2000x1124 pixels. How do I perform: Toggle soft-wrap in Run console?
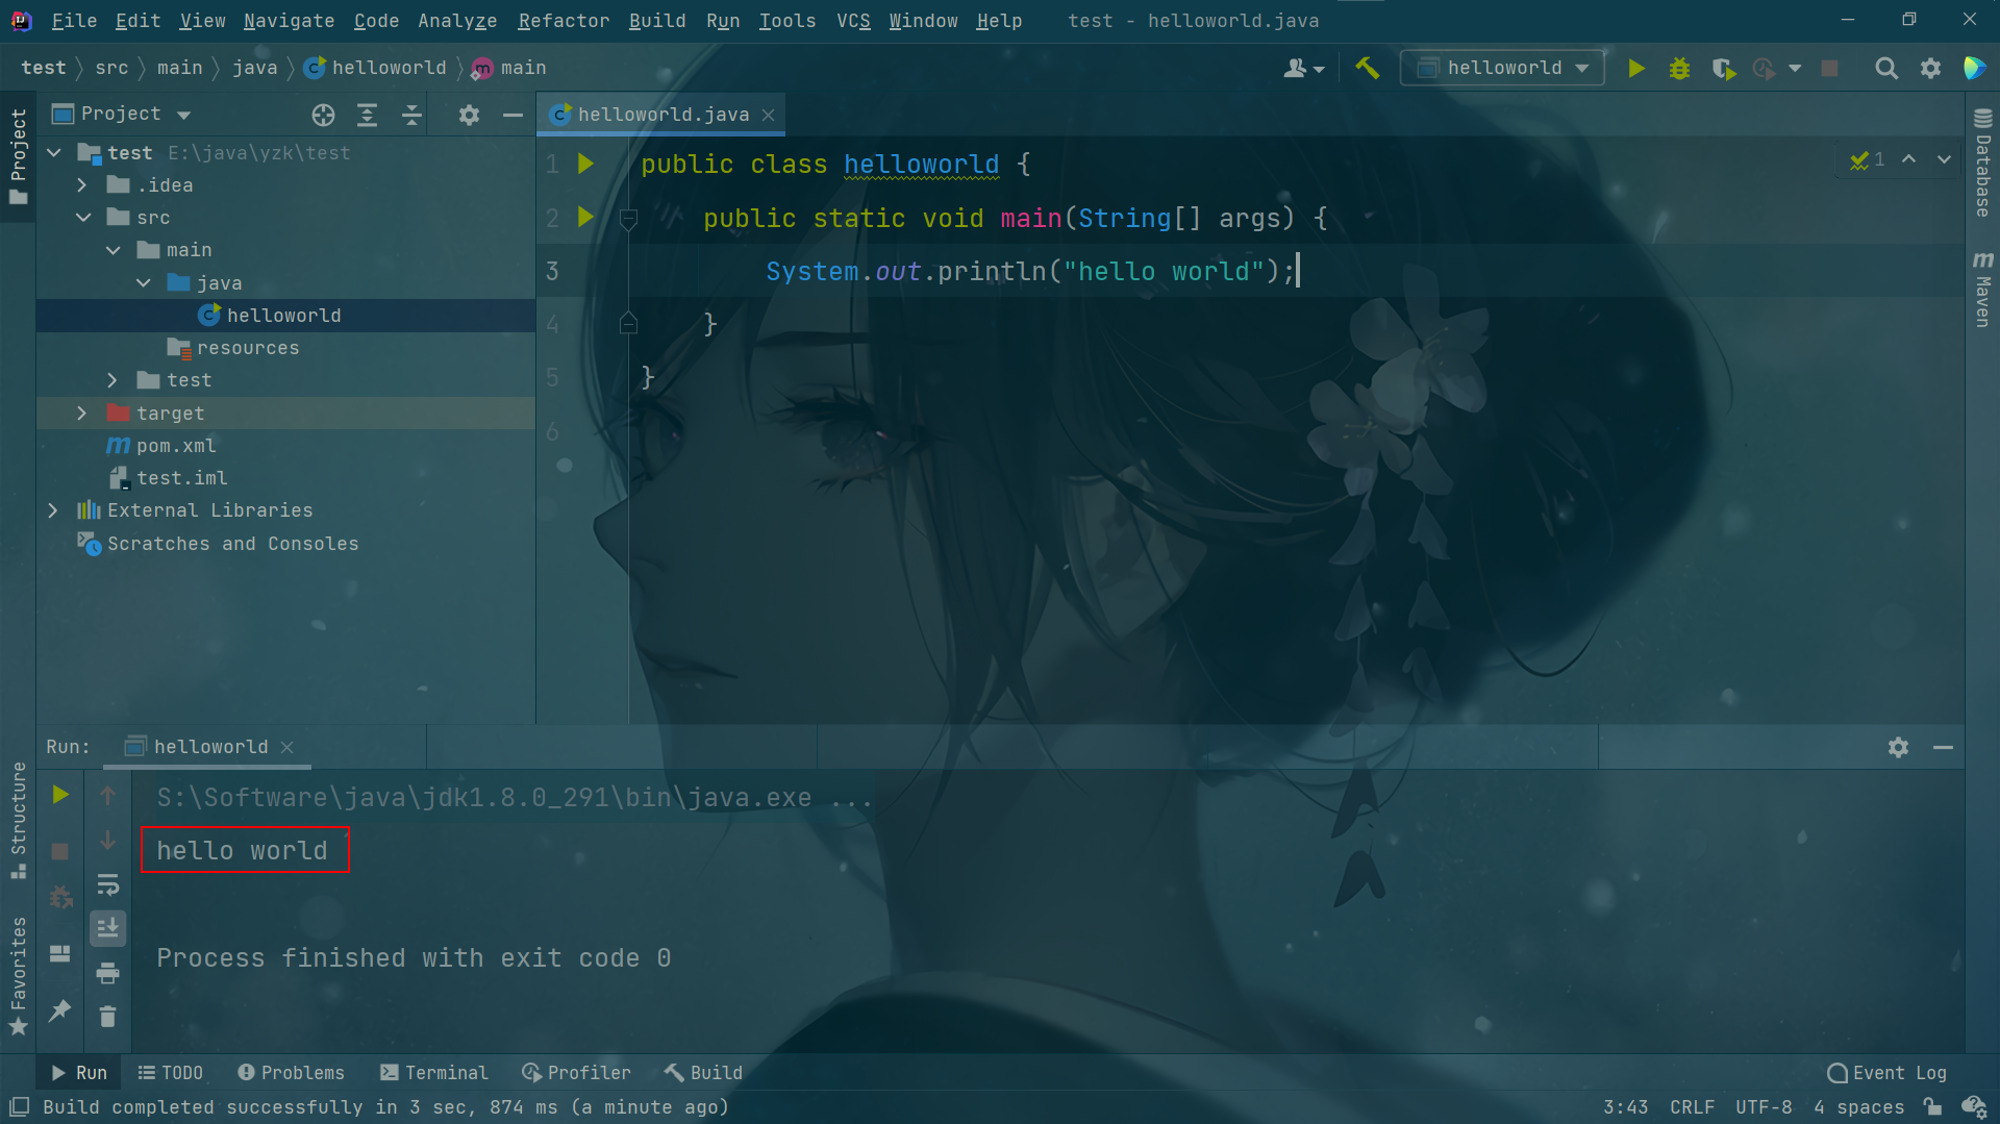click(x=108, y=885)
